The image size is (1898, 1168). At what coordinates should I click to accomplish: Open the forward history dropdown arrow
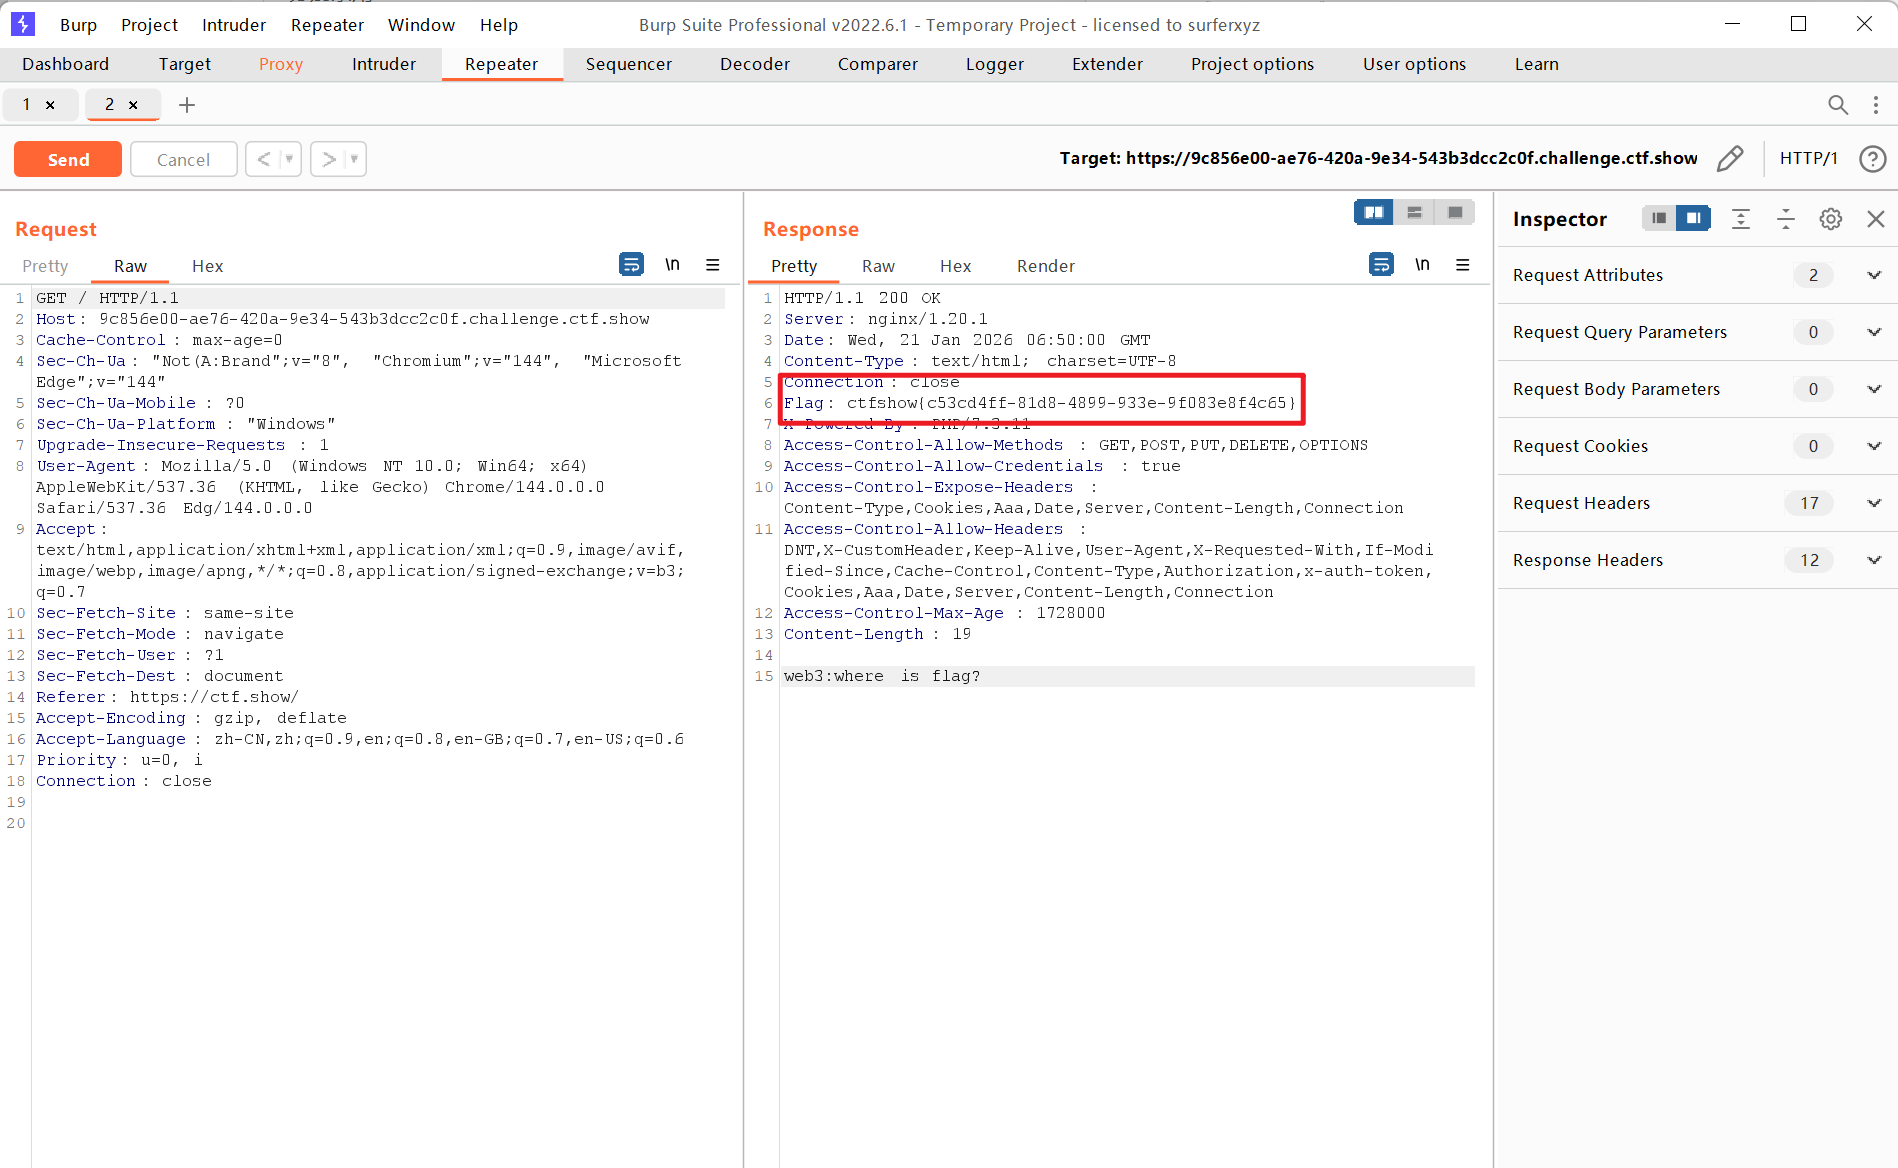coord(354,159)
